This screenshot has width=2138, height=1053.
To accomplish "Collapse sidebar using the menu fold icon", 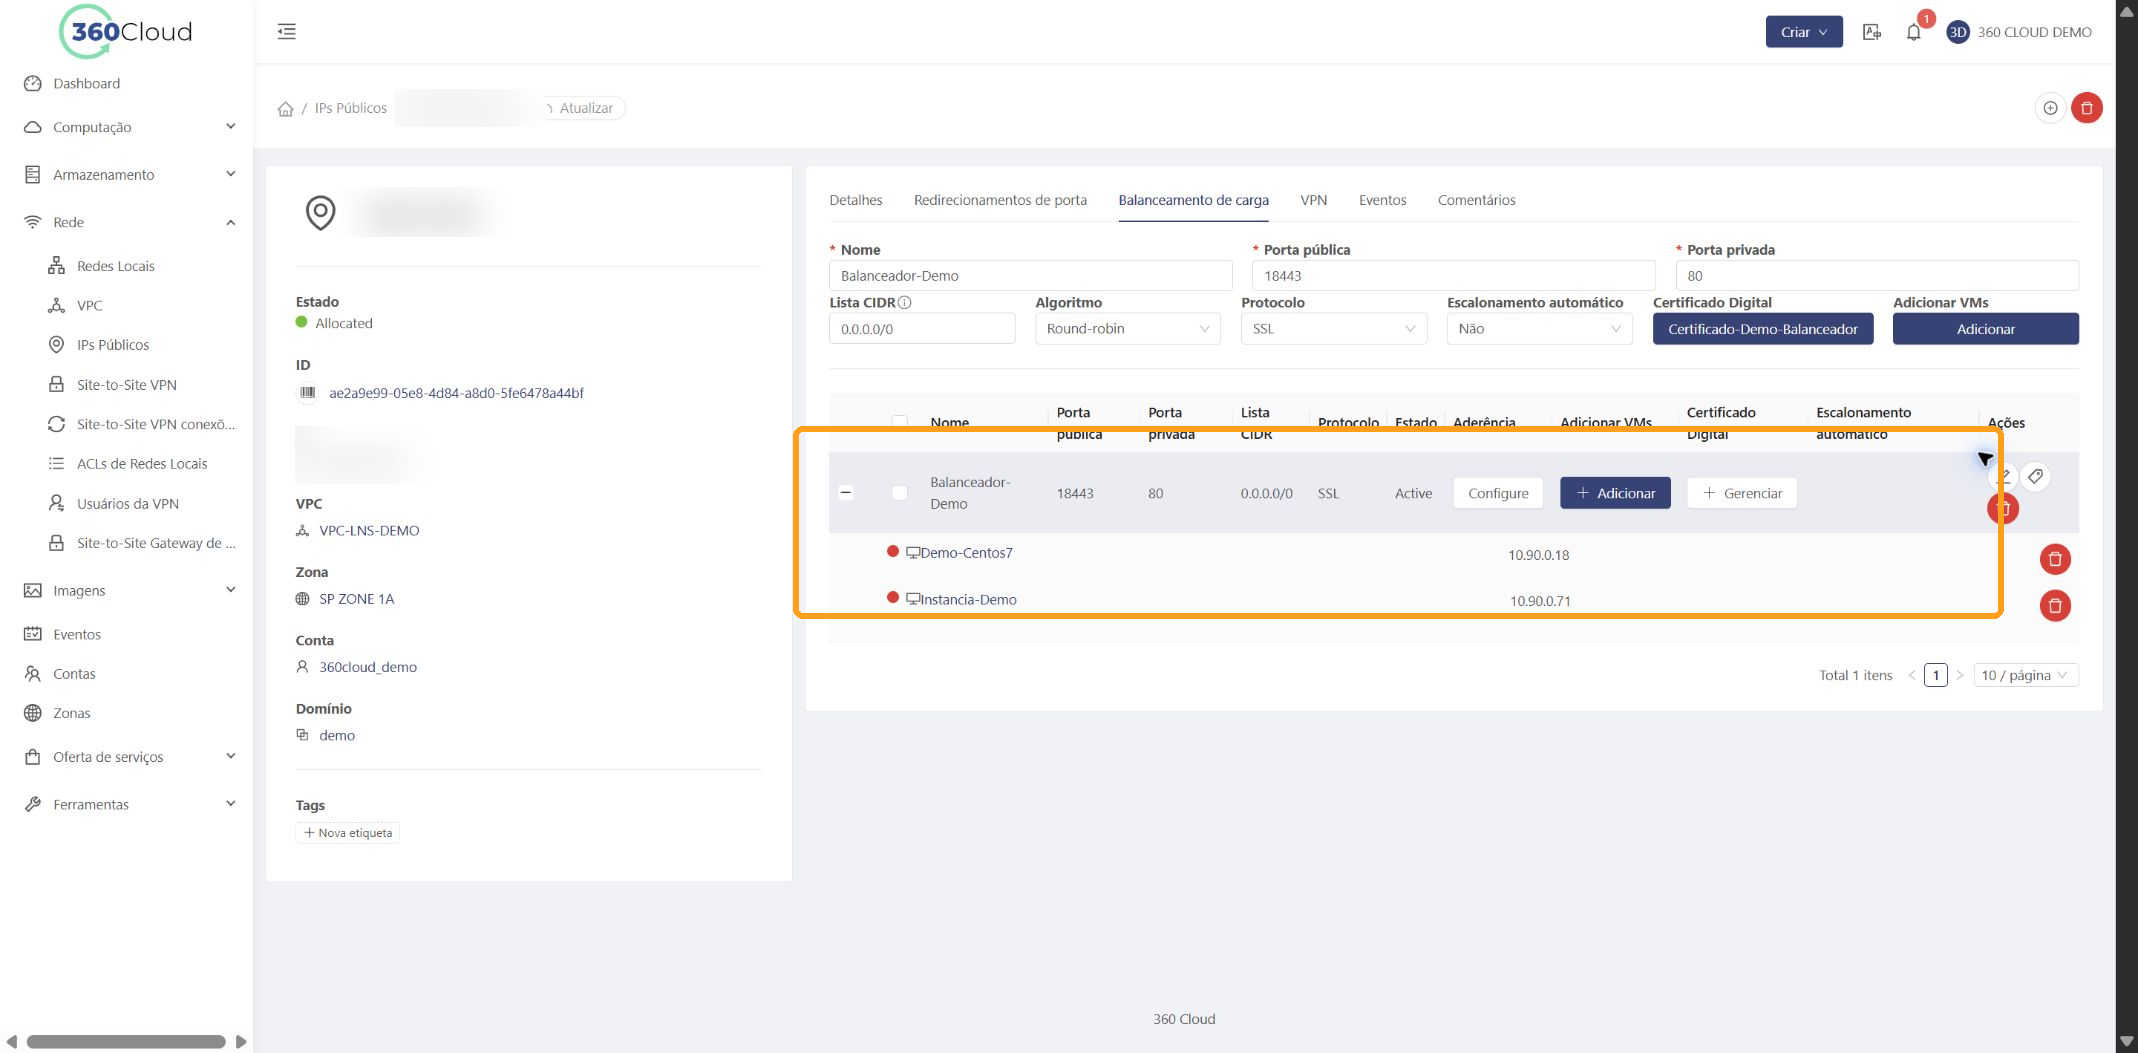I will [287, 31].
